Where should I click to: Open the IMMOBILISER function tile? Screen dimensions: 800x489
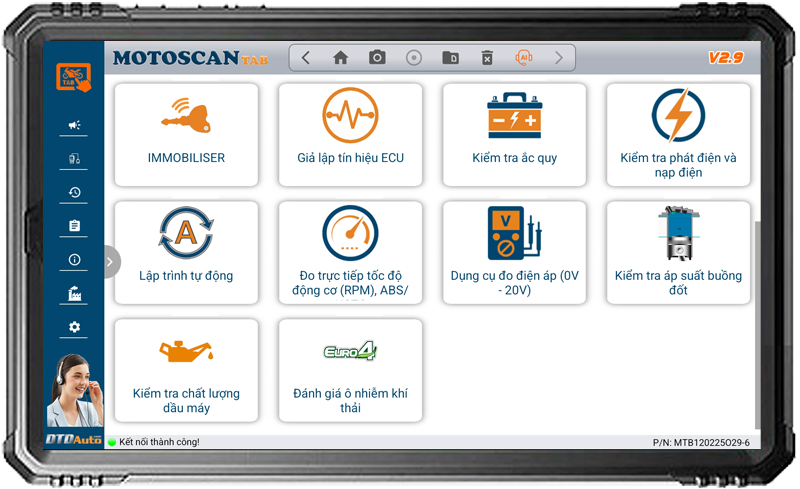click(x=186, y=135)
